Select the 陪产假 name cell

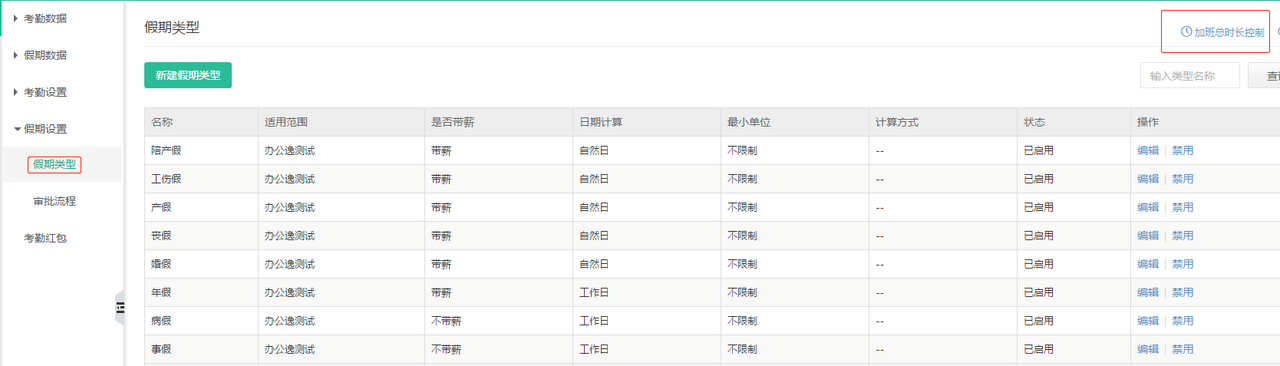point(166,151)
